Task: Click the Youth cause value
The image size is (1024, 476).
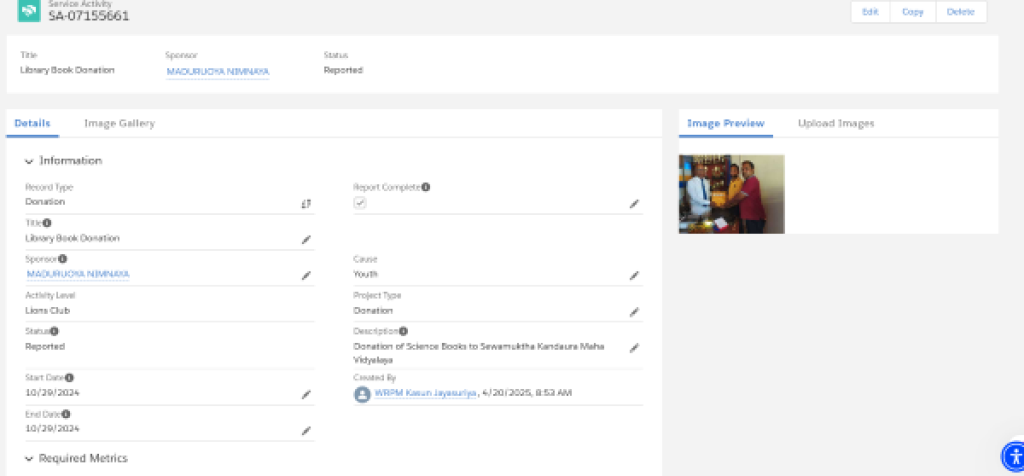Action: click(x=365, y=275)
